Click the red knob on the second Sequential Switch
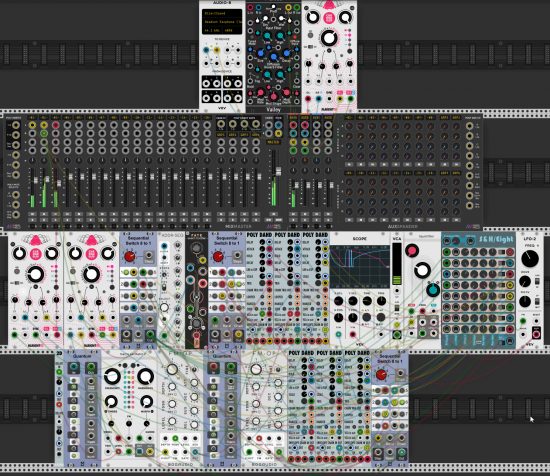550x476 pixels. [218, 256]
